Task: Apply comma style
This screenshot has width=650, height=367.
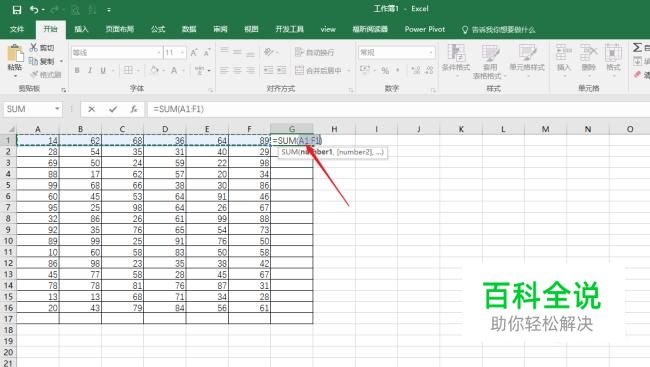Action: (x=398, y=70)
